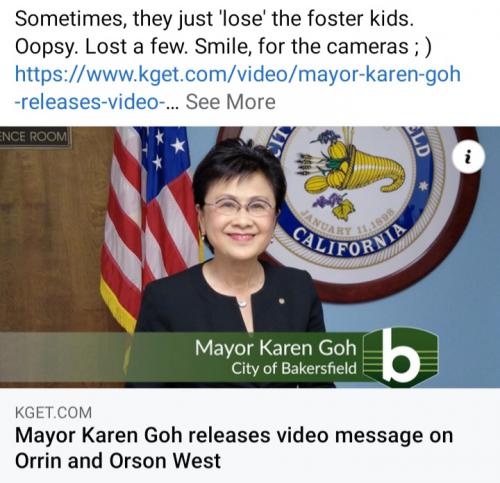Click the Bakersfield 'b' logo badge

[x=400, y=357]
